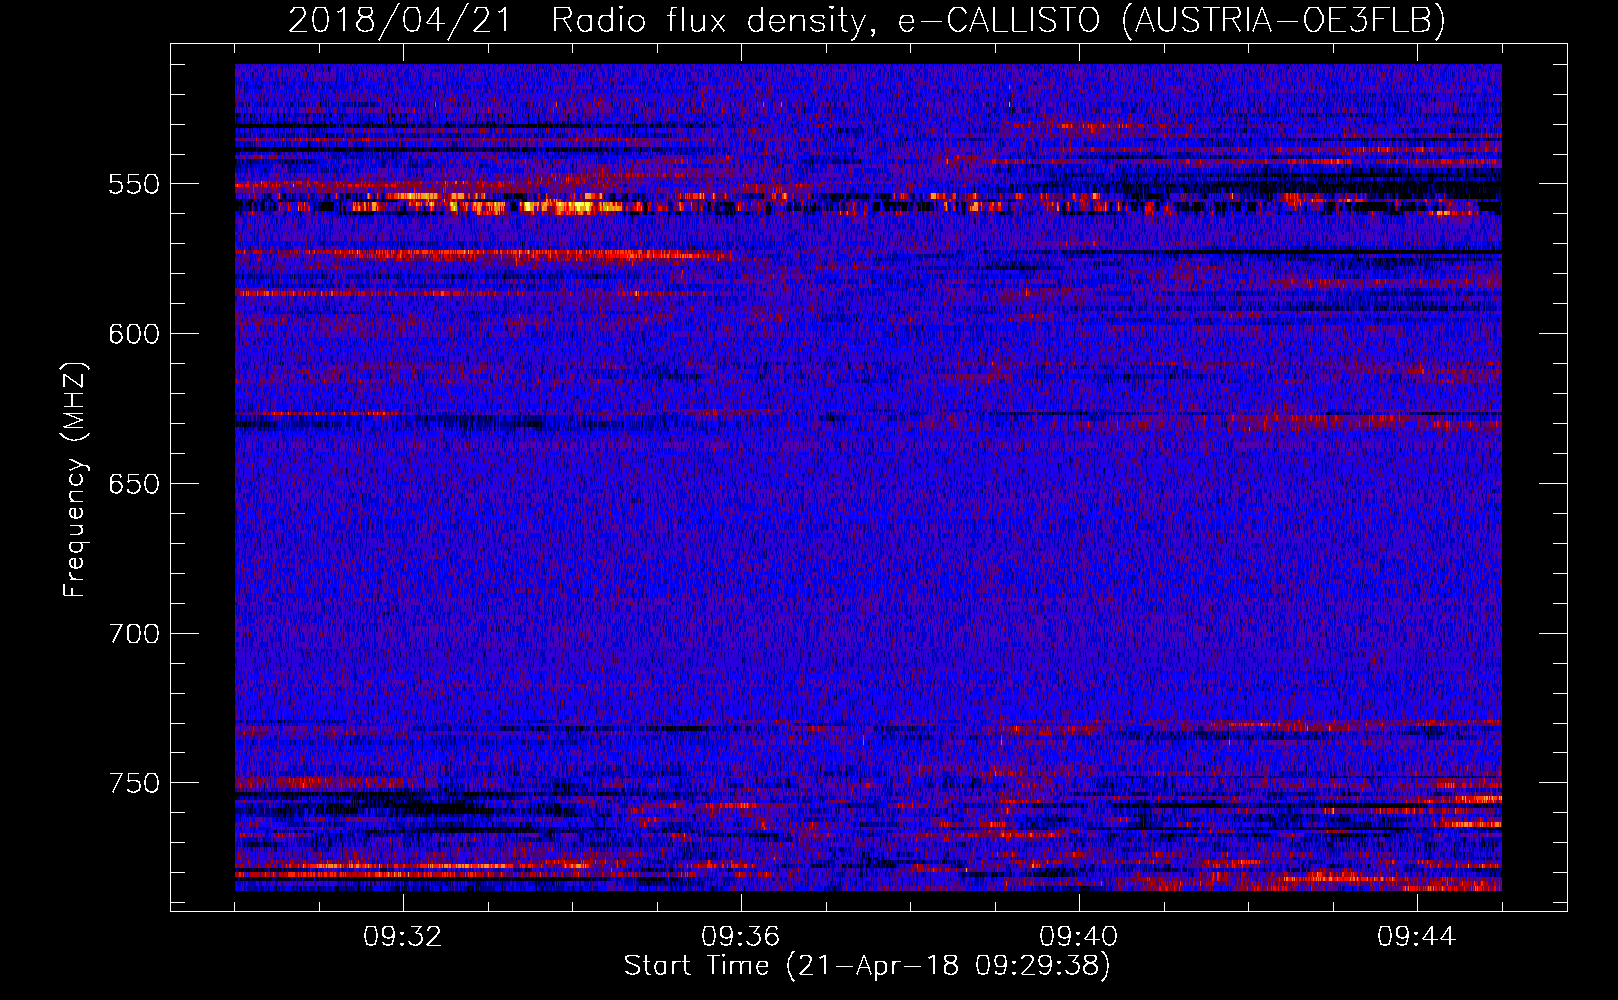This screenshot has width=1618, height=1000.
Task: Click the 750 frequency tick label
Action: 135,783
